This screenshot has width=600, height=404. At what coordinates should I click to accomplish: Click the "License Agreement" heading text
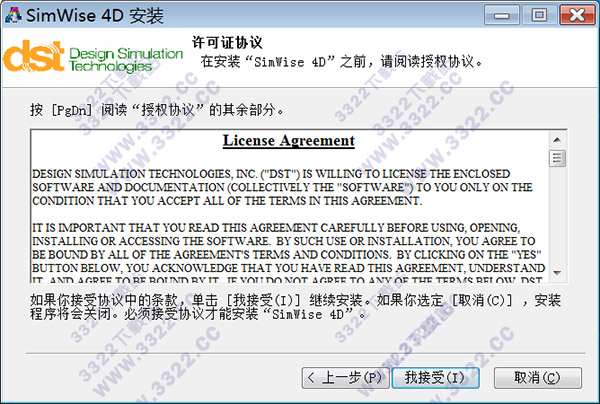pyautogui.click(x=289, y=141)
